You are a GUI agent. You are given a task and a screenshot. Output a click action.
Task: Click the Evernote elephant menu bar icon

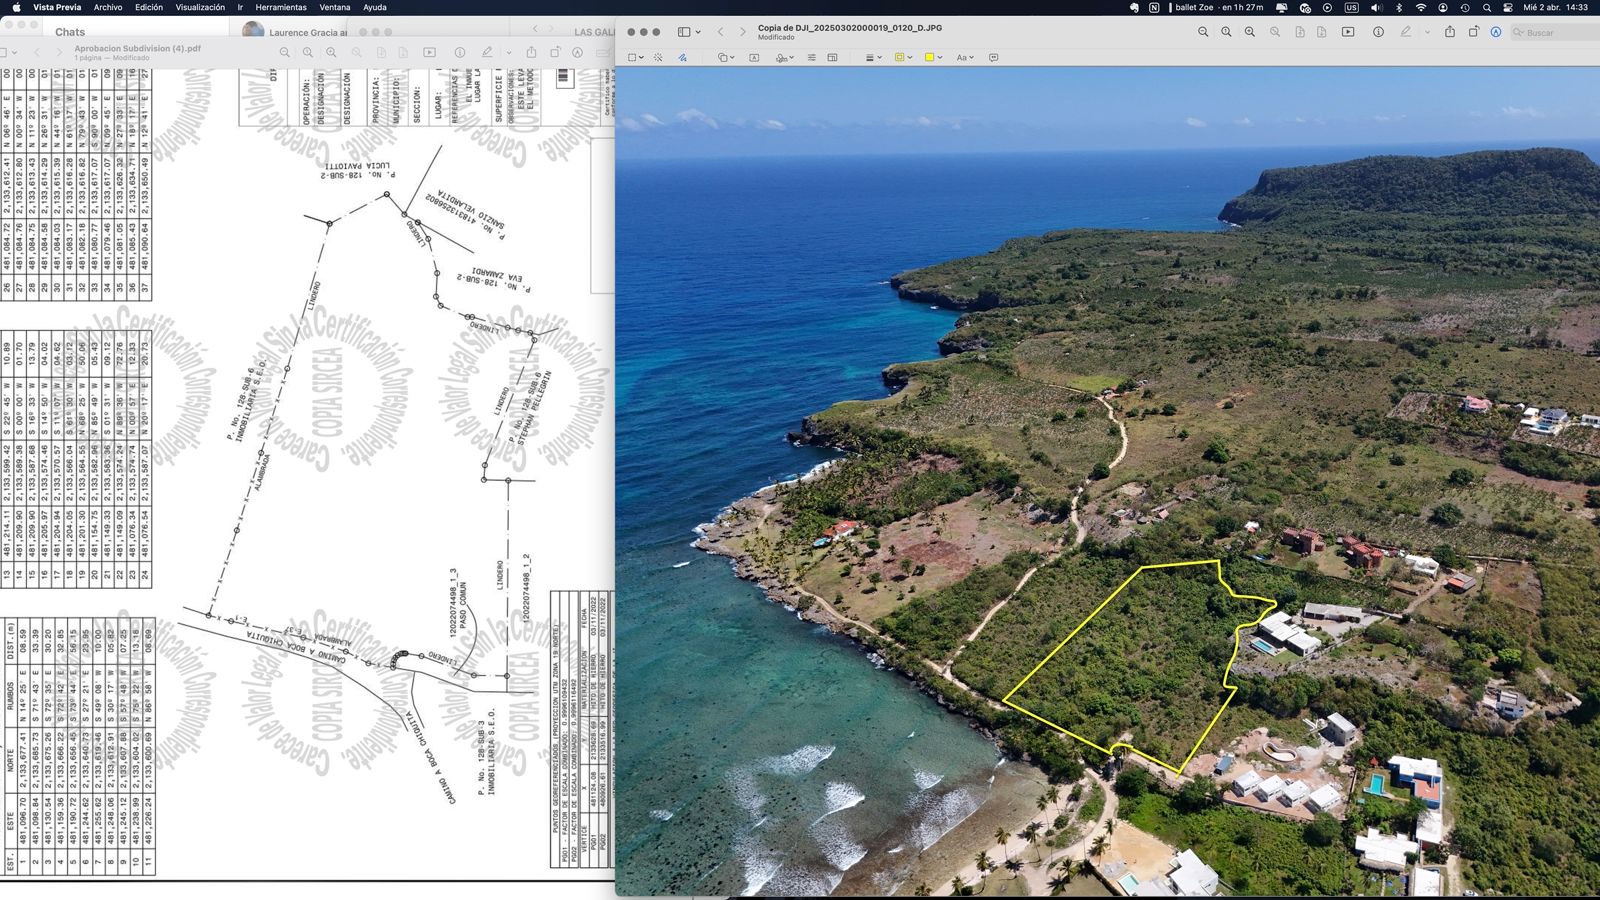click(x=1134, y=7)
